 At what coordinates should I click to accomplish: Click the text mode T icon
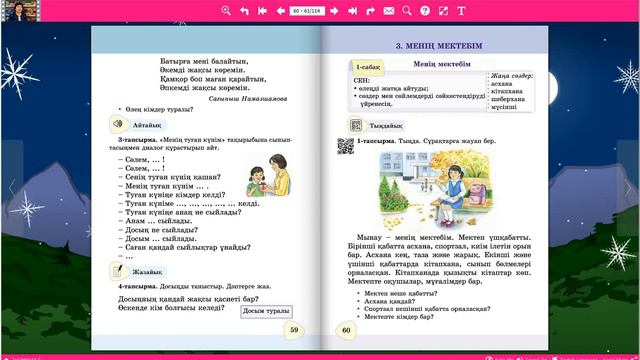(461, 11)
